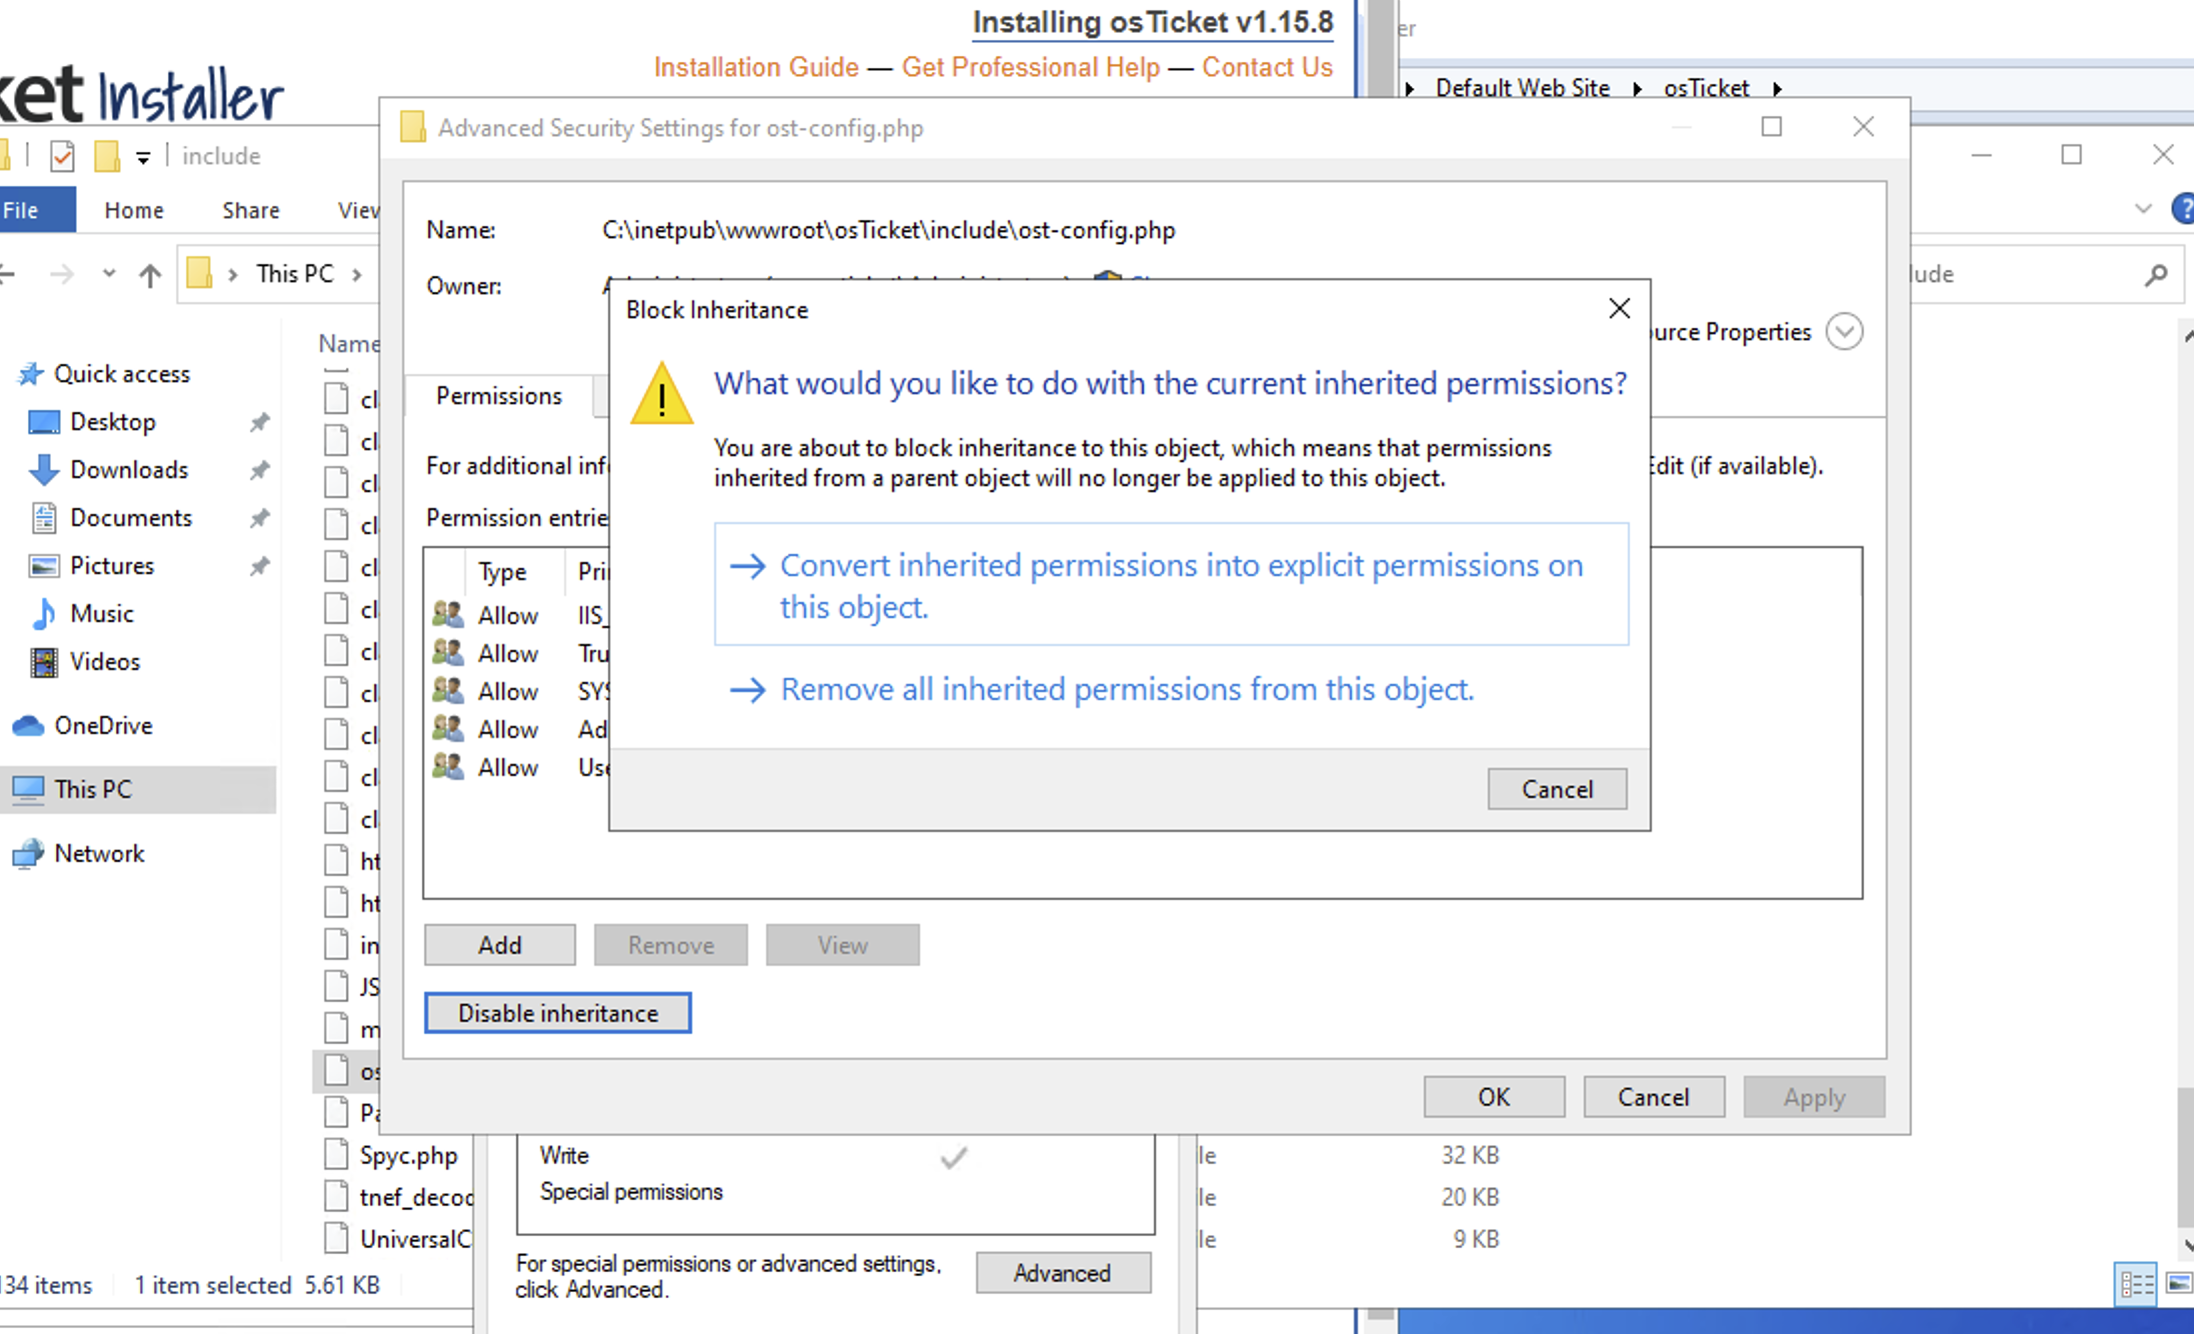Open Downloads folder icon in sidebar

(x=44, y=470)
